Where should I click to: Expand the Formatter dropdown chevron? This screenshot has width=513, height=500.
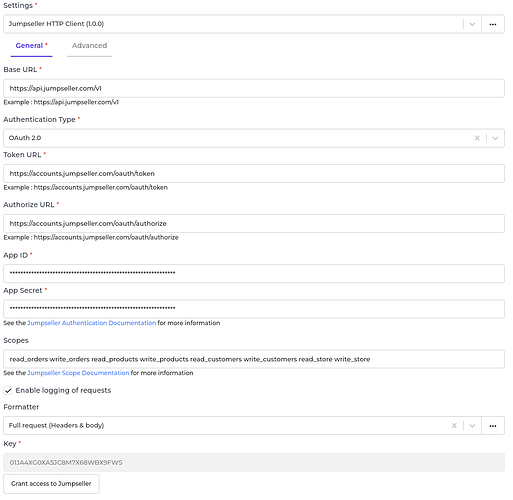pyautogui.click(x=472, y=426)
